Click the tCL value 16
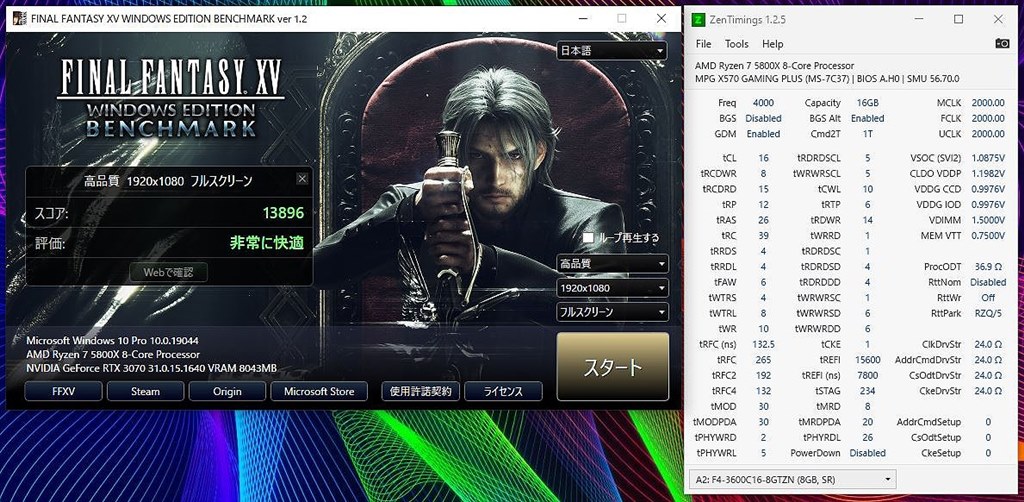Viewport: 1024px width, 502px height. (x=763, y=158)
